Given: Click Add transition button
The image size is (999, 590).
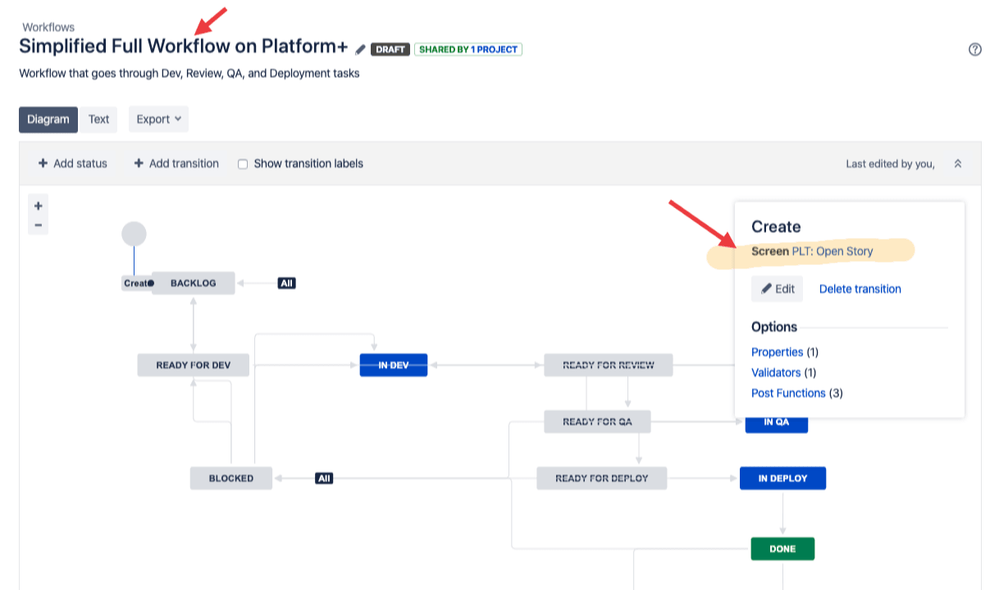Looking at the screenshot, I should pos(176,163).
